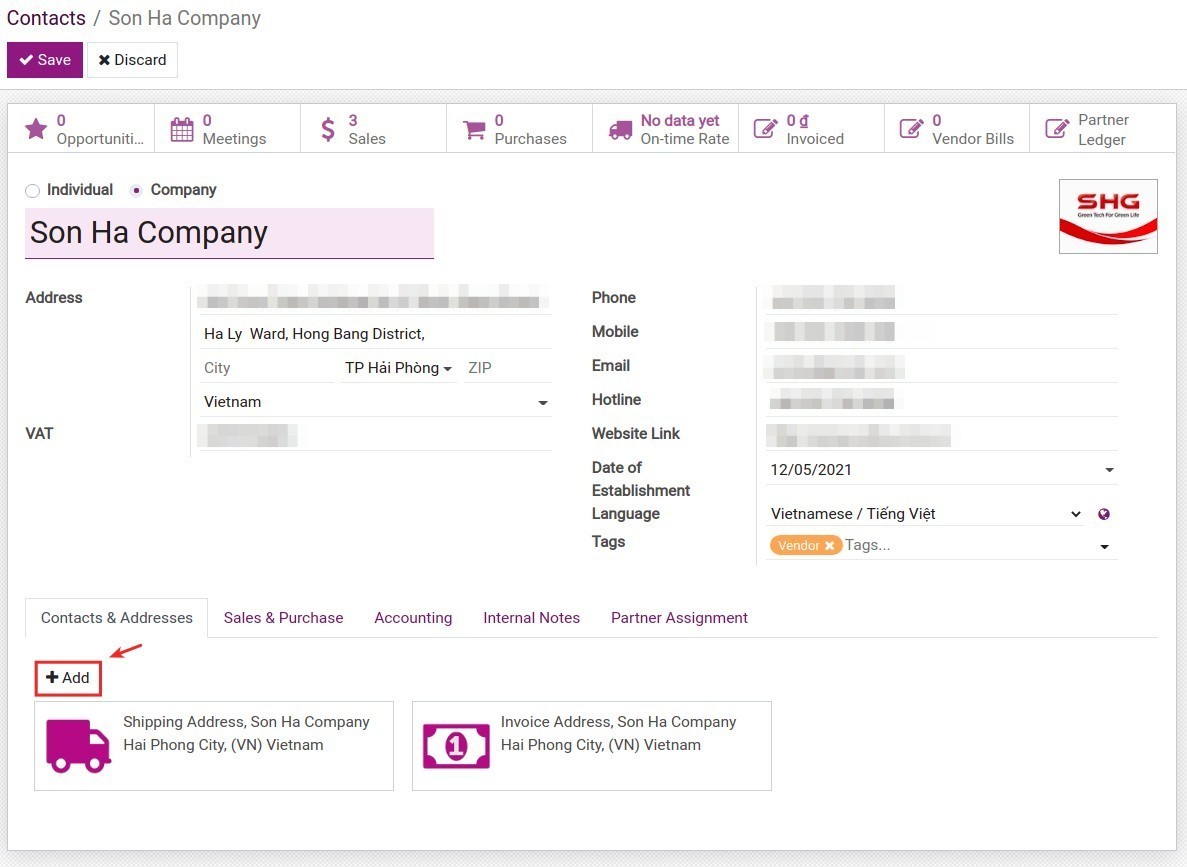
Task: Navigate to Contacts via the breadcrumb link
Action: pos(46,17)
